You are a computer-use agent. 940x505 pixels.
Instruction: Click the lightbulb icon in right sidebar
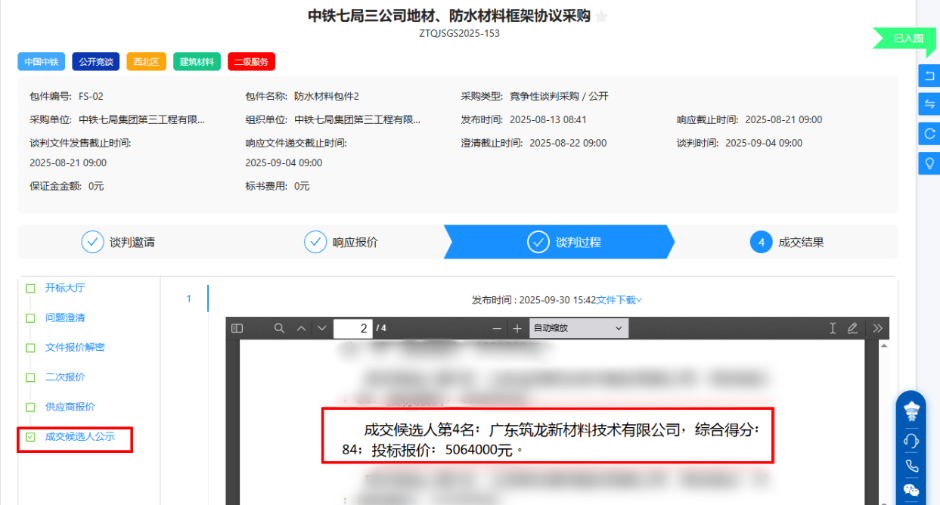tap(929, 162)
